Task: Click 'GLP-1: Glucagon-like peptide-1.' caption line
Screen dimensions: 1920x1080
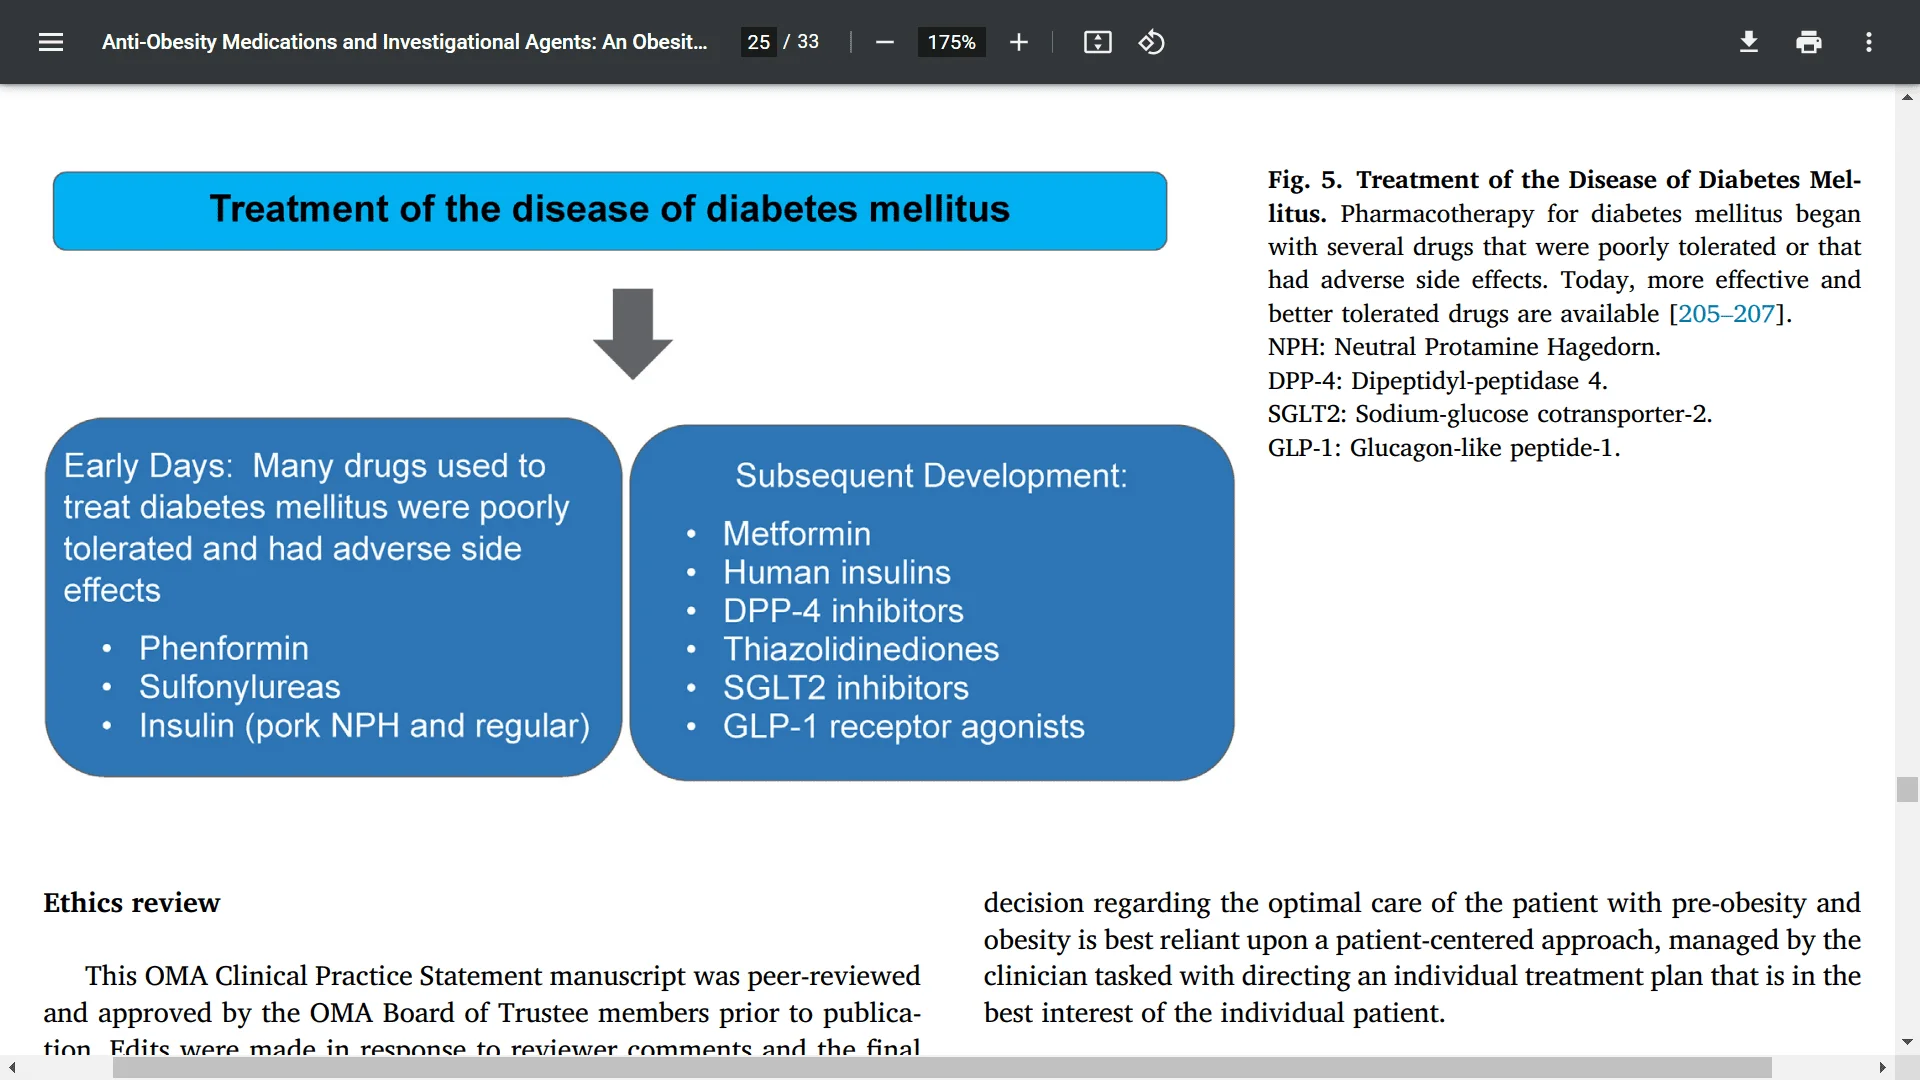Action: 1444,448
